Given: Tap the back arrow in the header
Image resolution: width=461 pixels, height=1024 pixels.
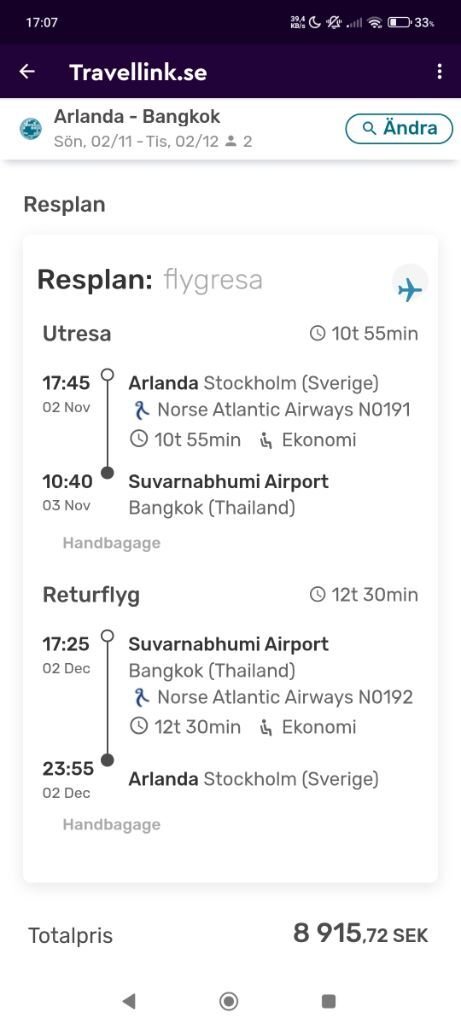Looking at the screenshot, I should click(27, 71).
